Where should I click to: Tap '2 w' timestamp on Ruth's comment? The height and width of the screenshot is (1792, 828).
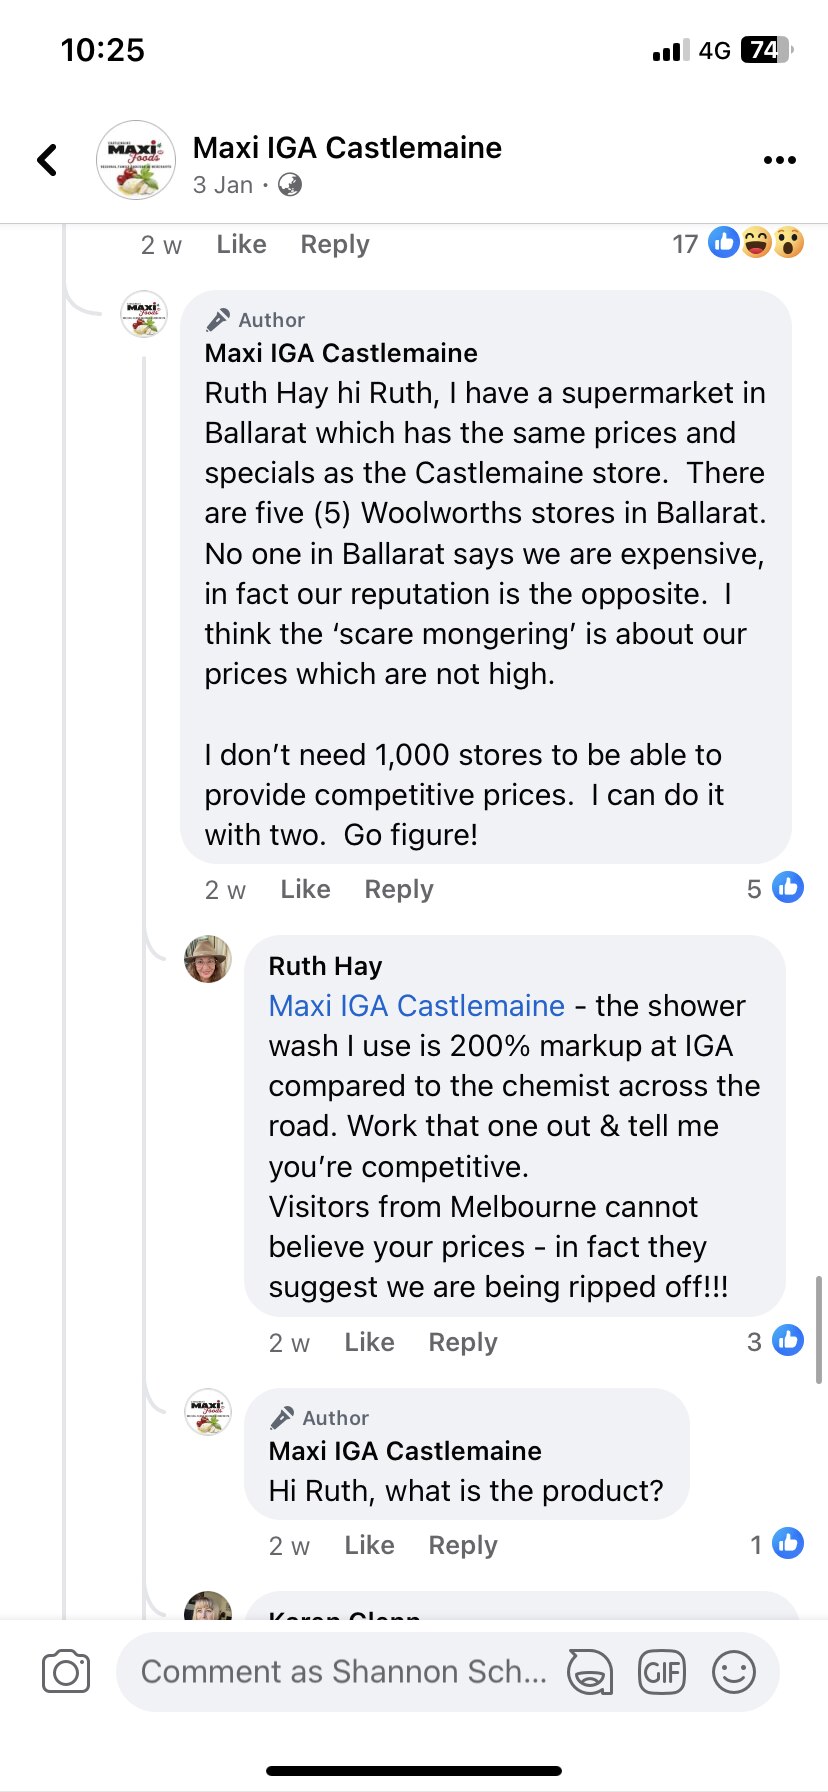[x=288, y=1342]
